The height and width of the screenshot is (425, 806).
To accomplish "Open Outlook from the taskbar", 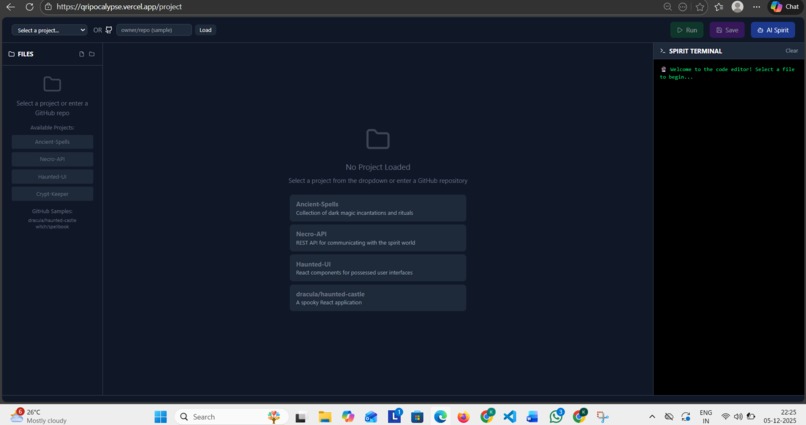I will pos(371,417).
